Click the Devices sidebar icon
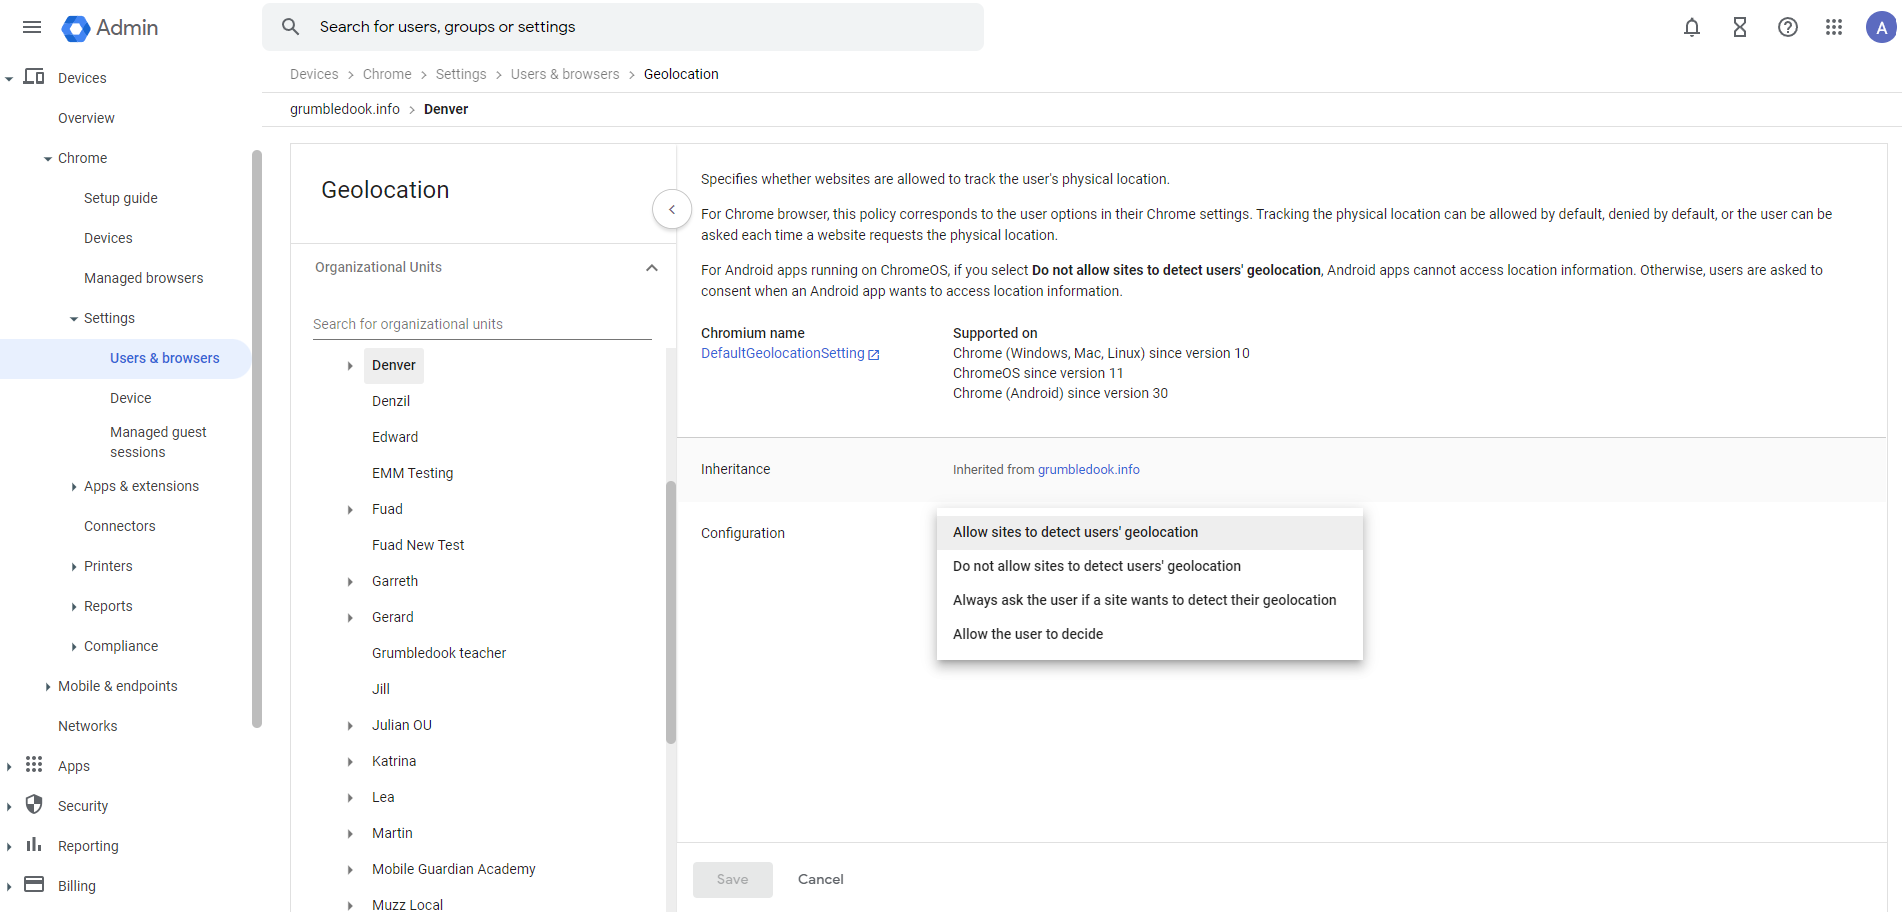 point(34,77)
